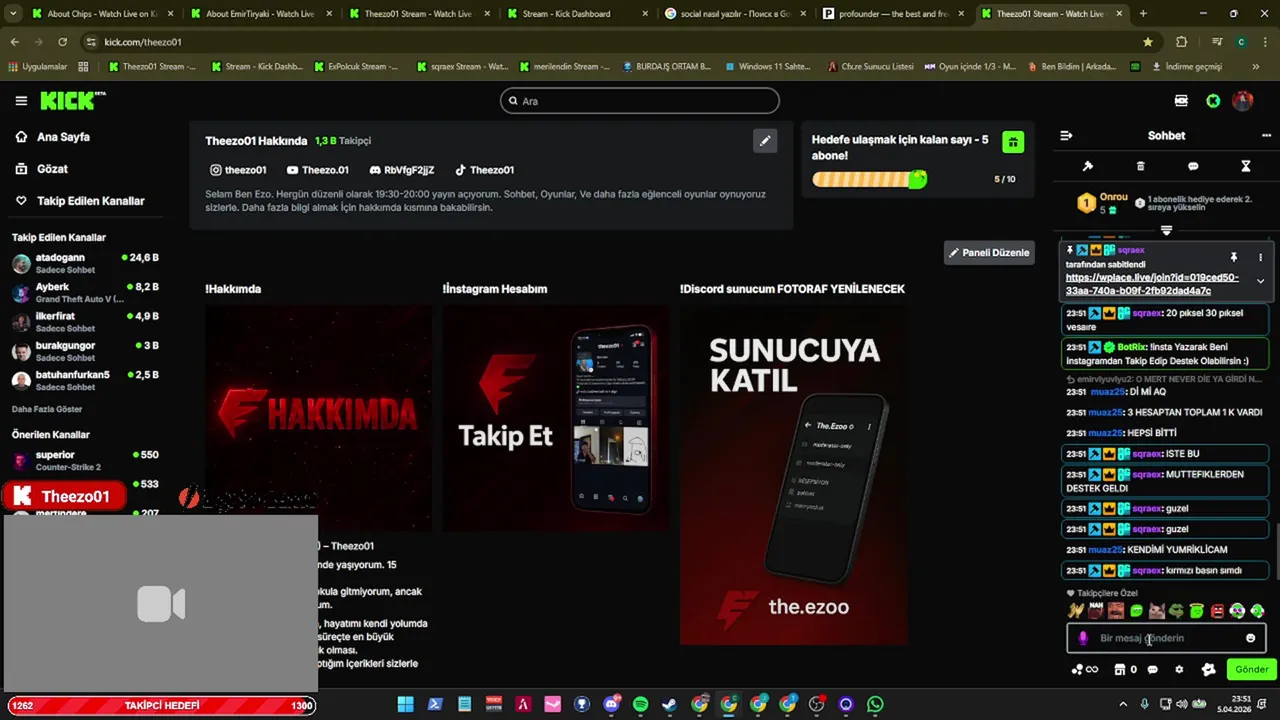
Task: Expand the pinned message chevron
Action: tap(1260, 281)
